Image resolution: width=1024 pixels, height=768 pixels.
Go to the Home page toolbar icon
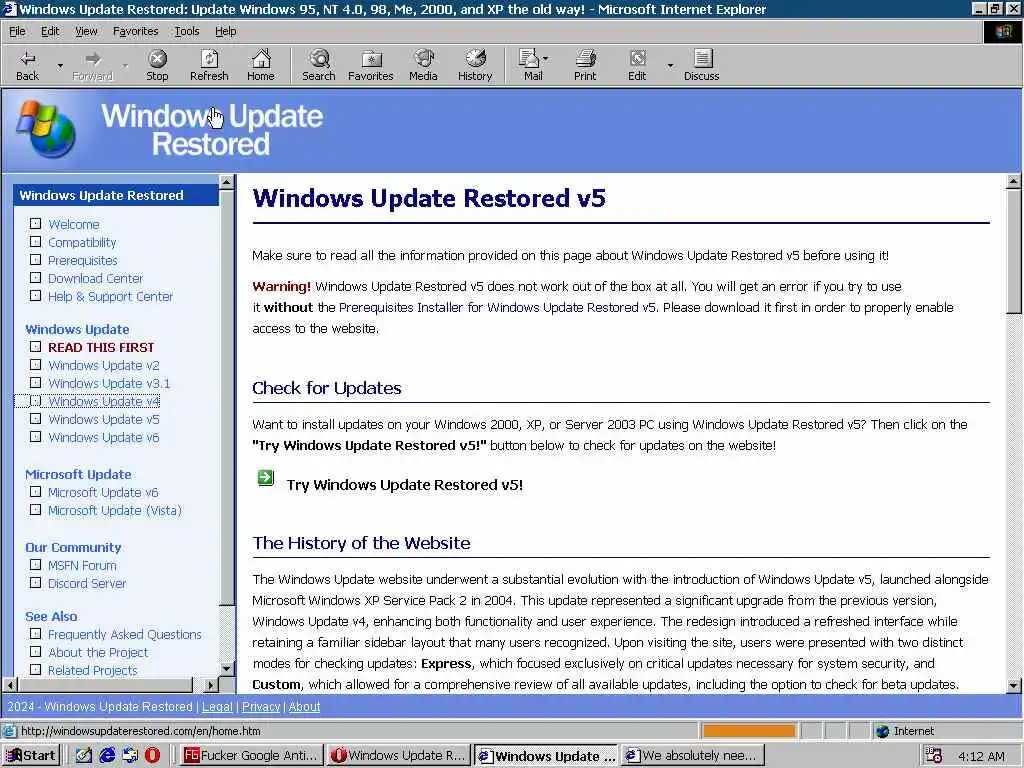click(x=261, y=65)
